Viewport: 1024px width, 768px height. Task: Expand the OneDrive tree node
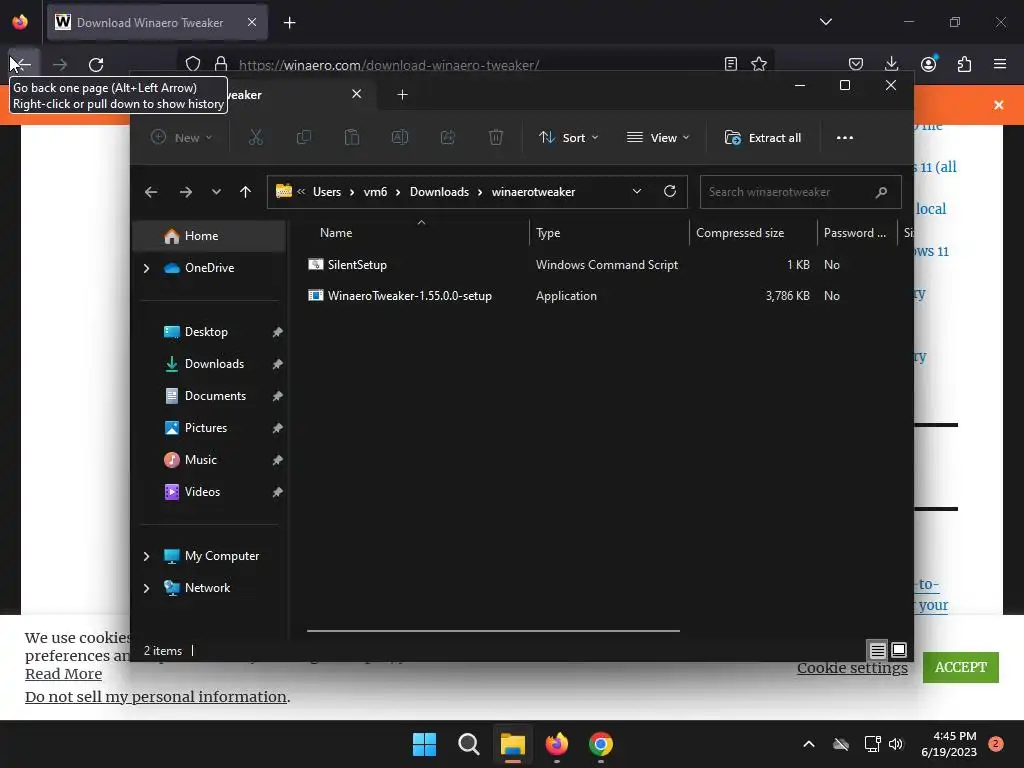(x=146, y=268)
